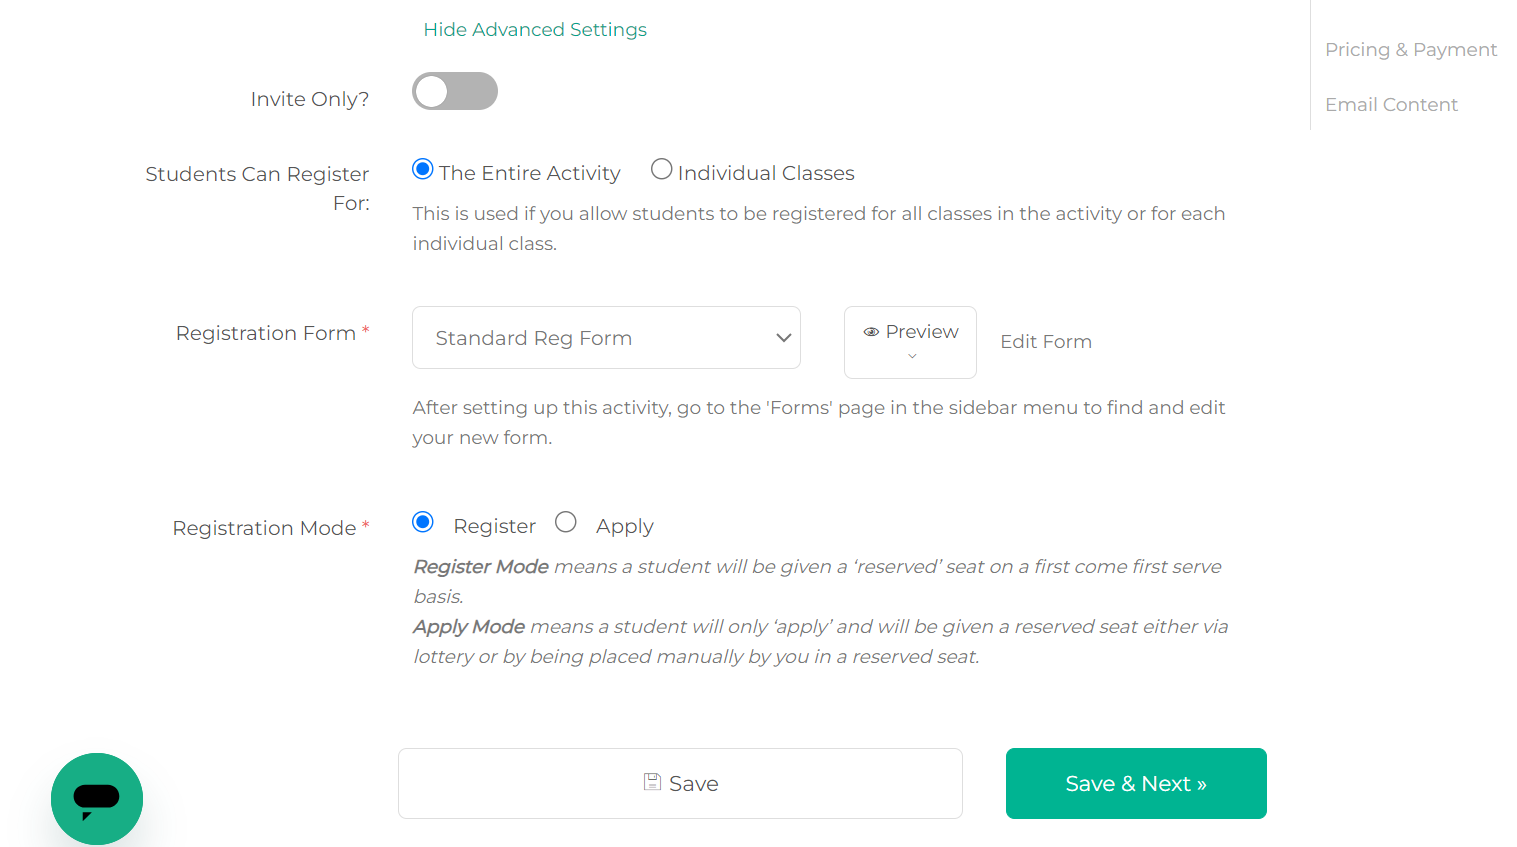Click the Save & Next button

point(1136,784)
